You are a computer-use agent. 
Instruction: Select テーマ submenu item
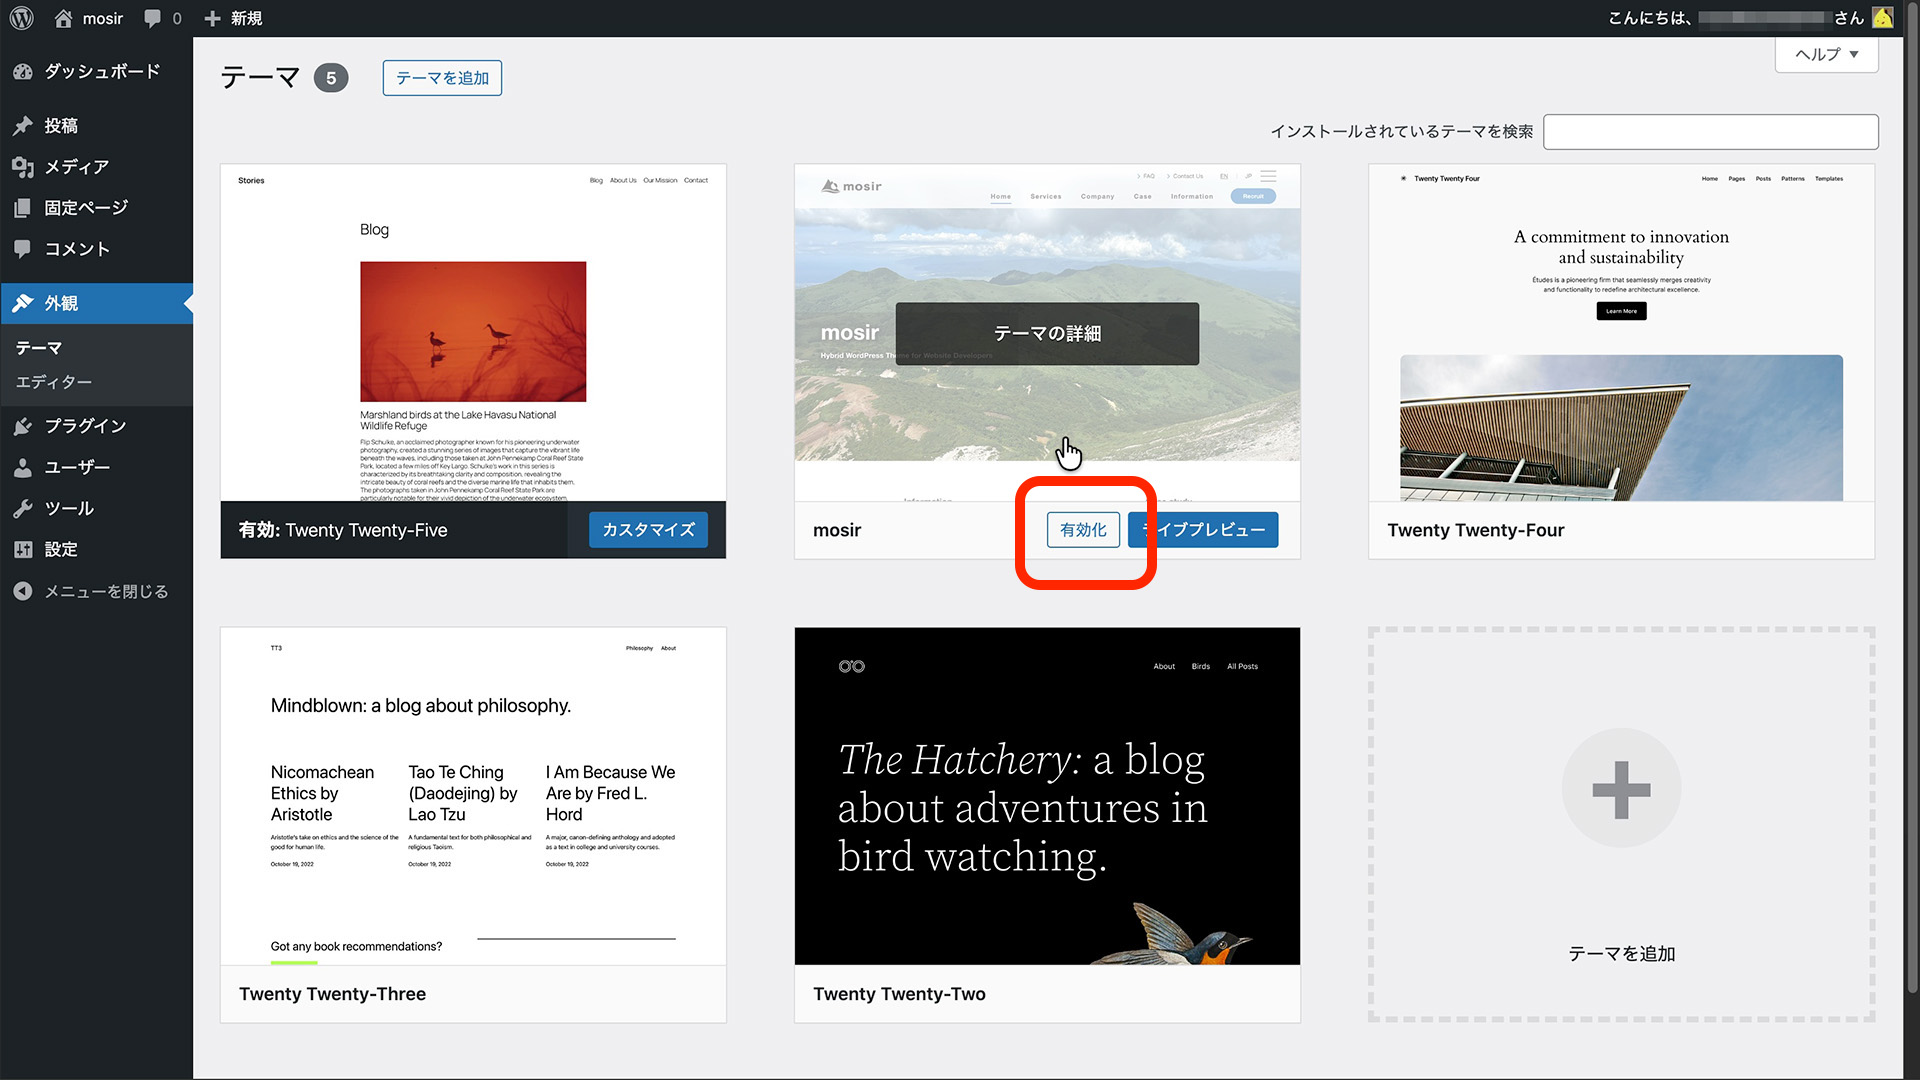click(x=39, y=348)
